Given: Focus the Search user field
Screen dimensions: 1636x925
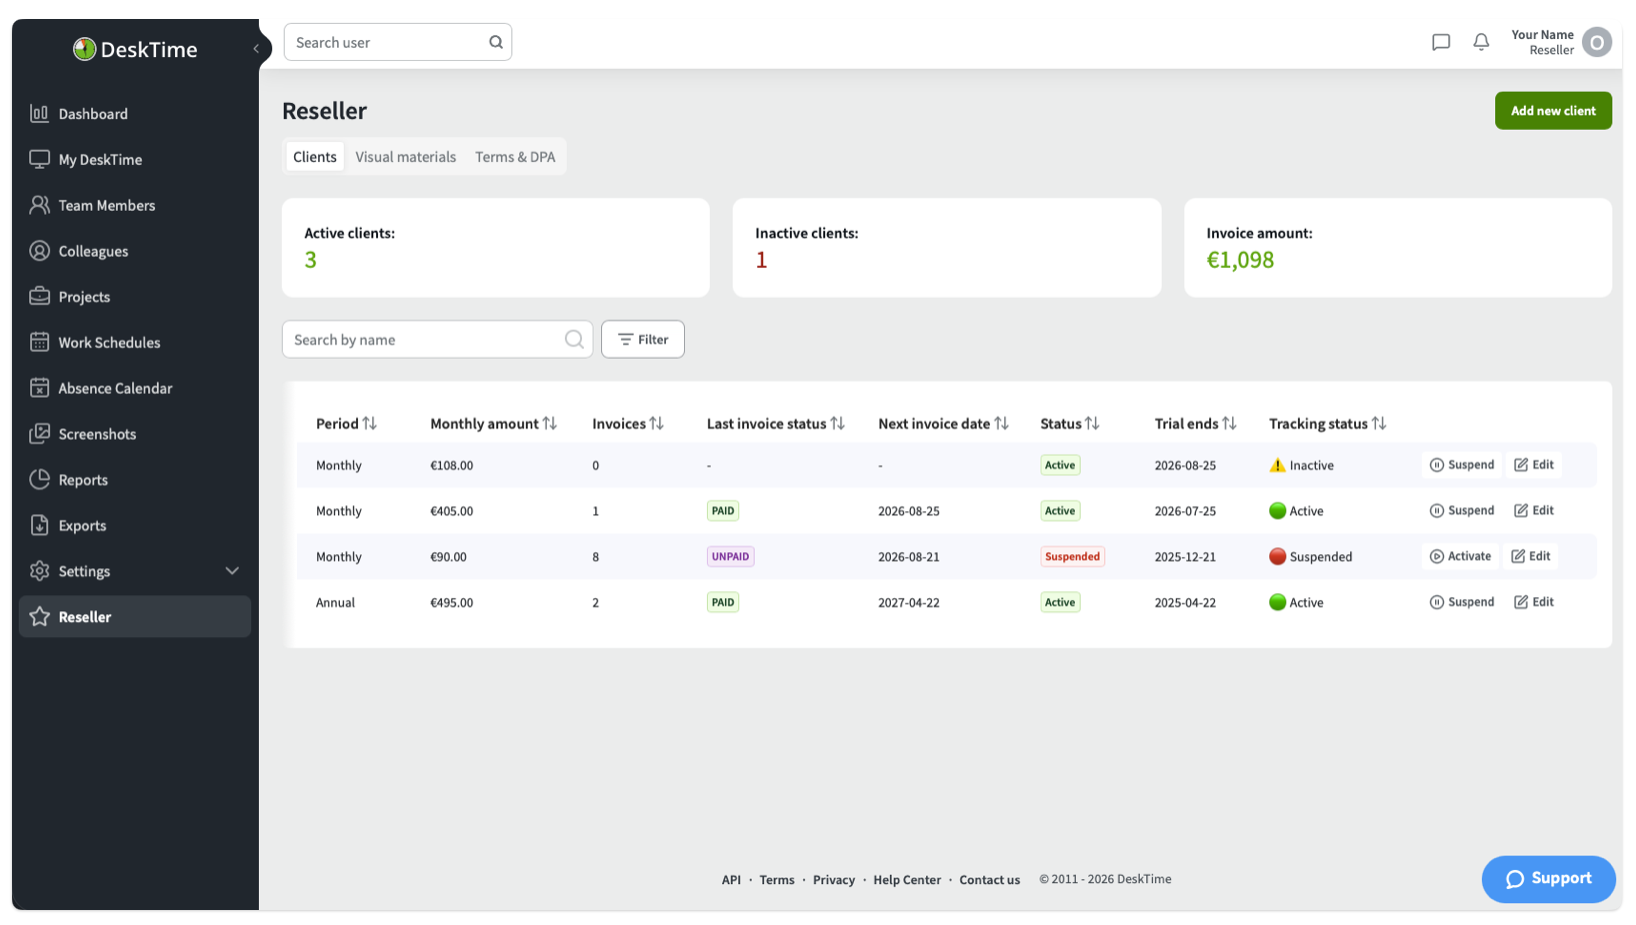Looking at the screenshot, I should click(x=397, y=42).
